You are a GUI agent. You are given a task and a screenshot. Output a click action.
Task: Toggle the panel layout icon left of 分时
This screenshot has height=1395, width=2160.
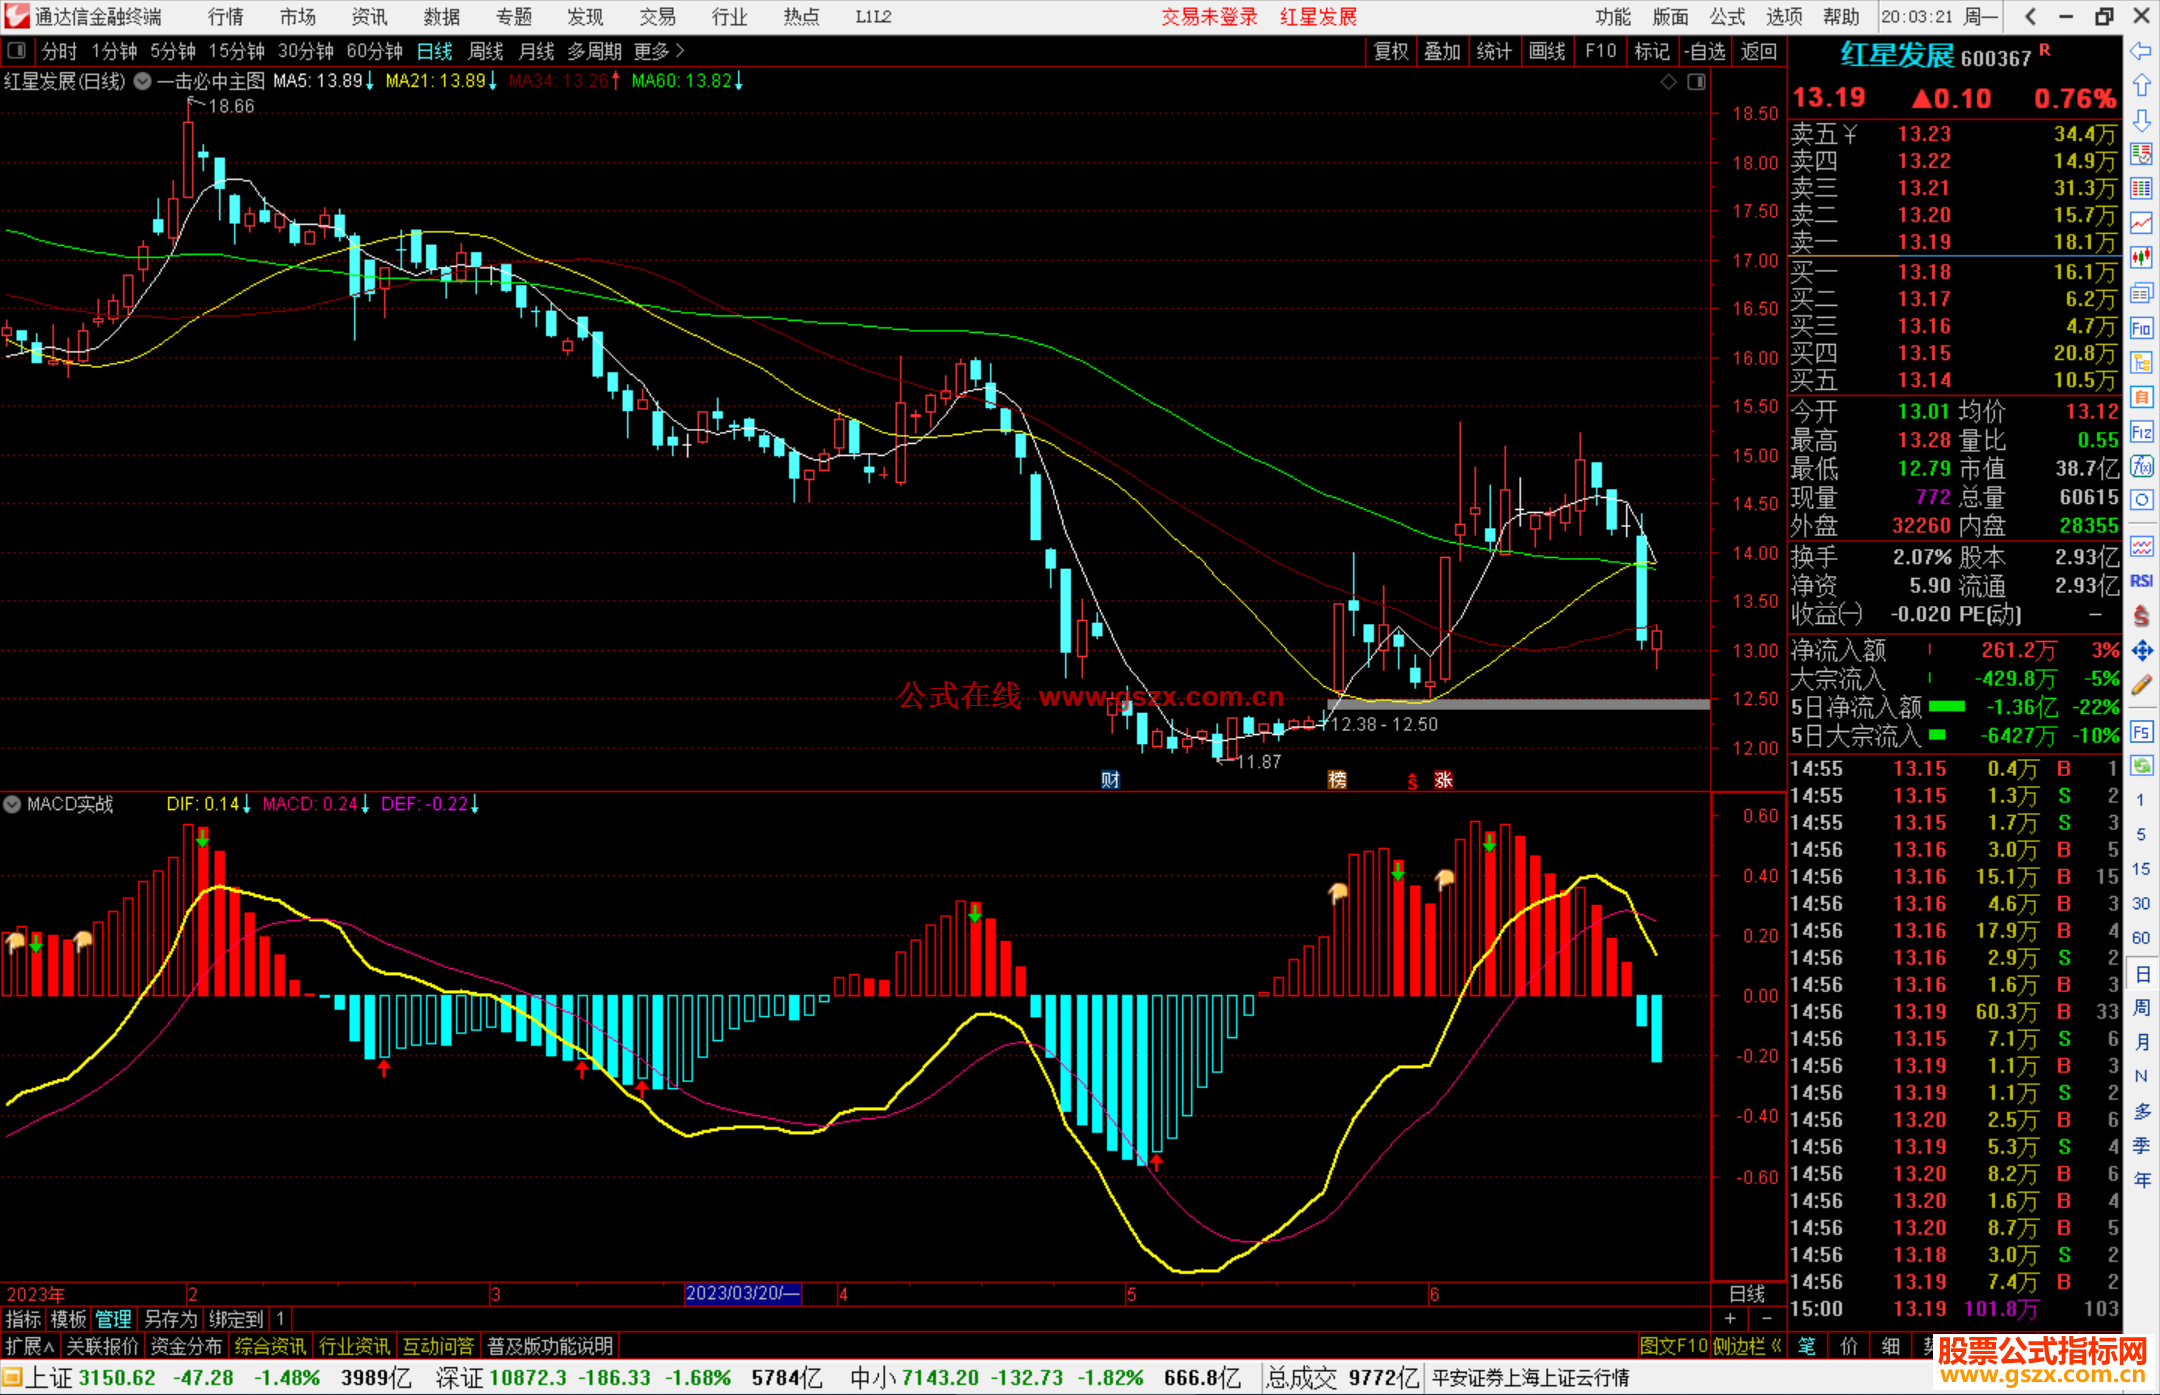pos(17,51)
